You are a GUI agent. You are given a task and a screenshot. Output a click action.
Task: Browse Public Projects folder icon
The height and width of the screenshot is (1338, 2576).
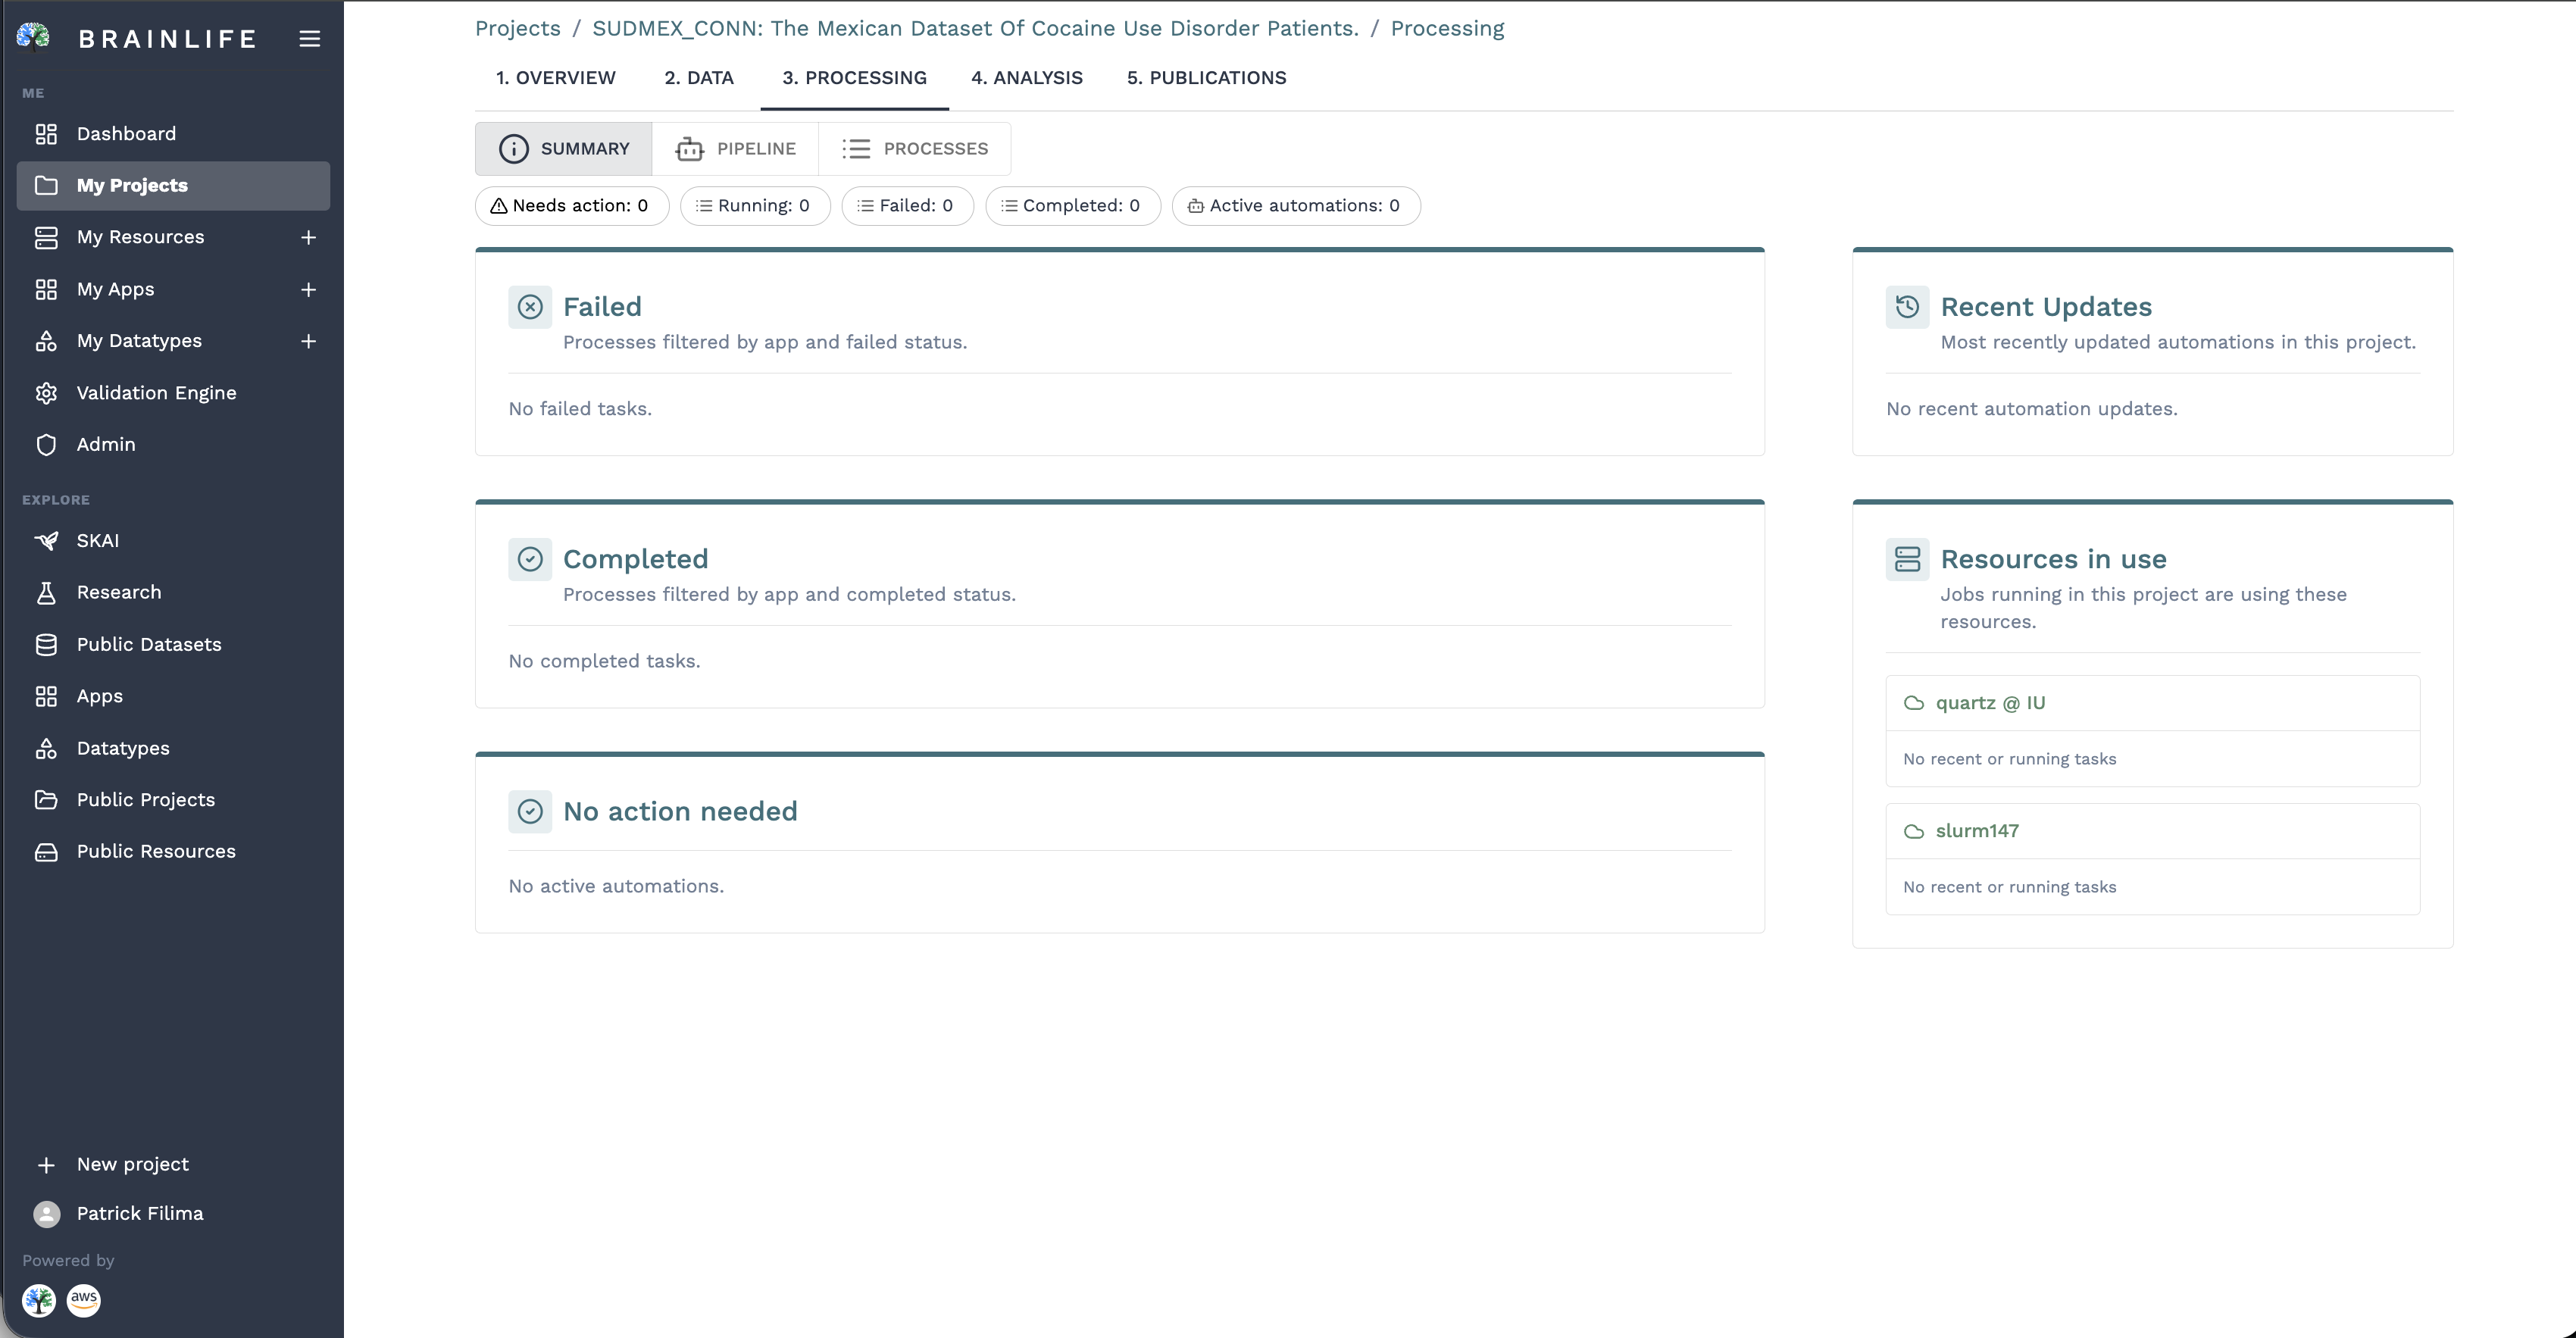(46, 800)
